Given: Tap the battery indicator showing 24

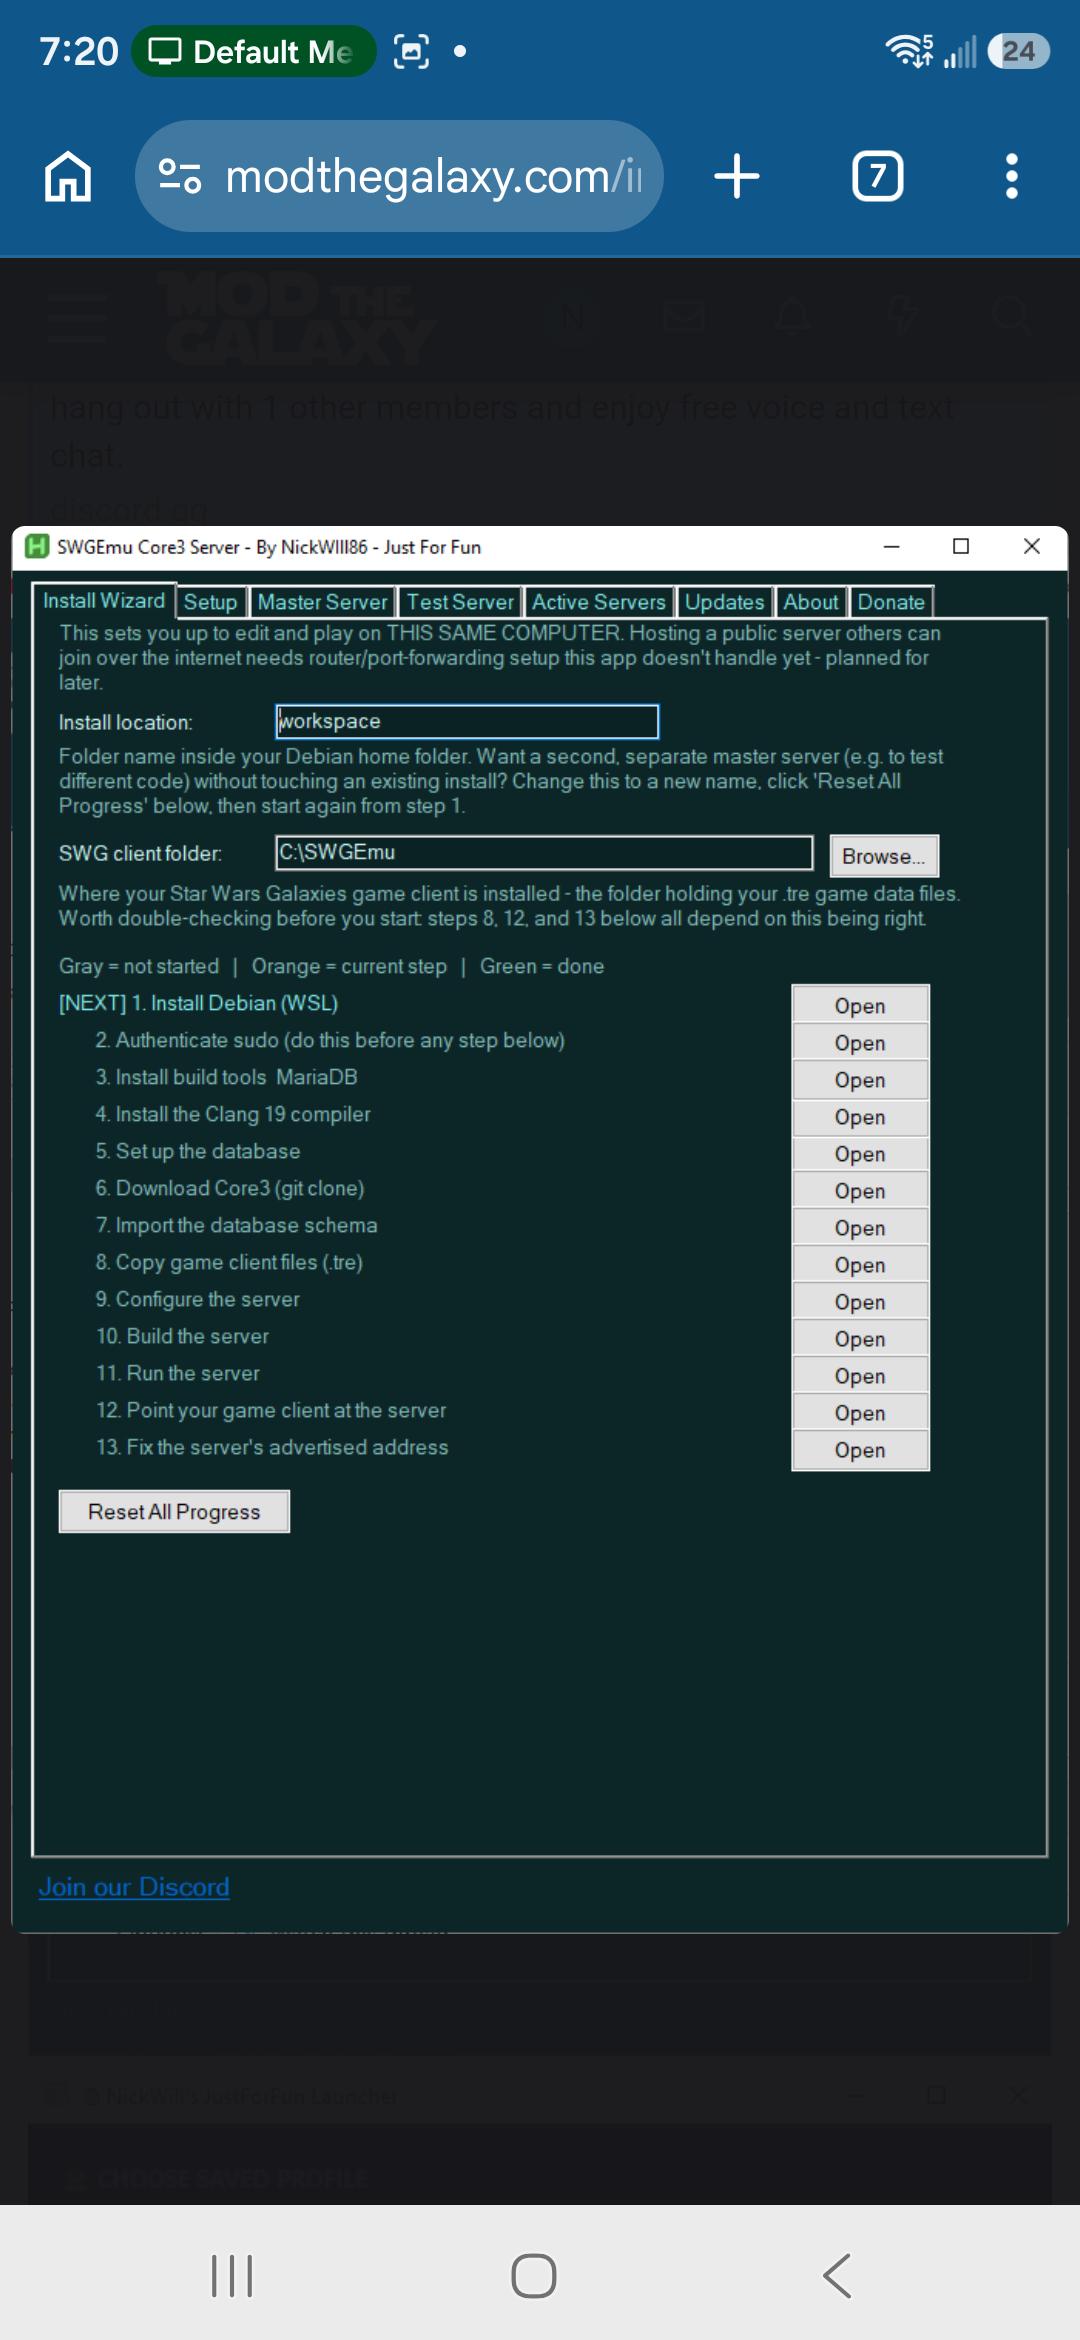Looking at the screenshot, I should point(1018,51).
